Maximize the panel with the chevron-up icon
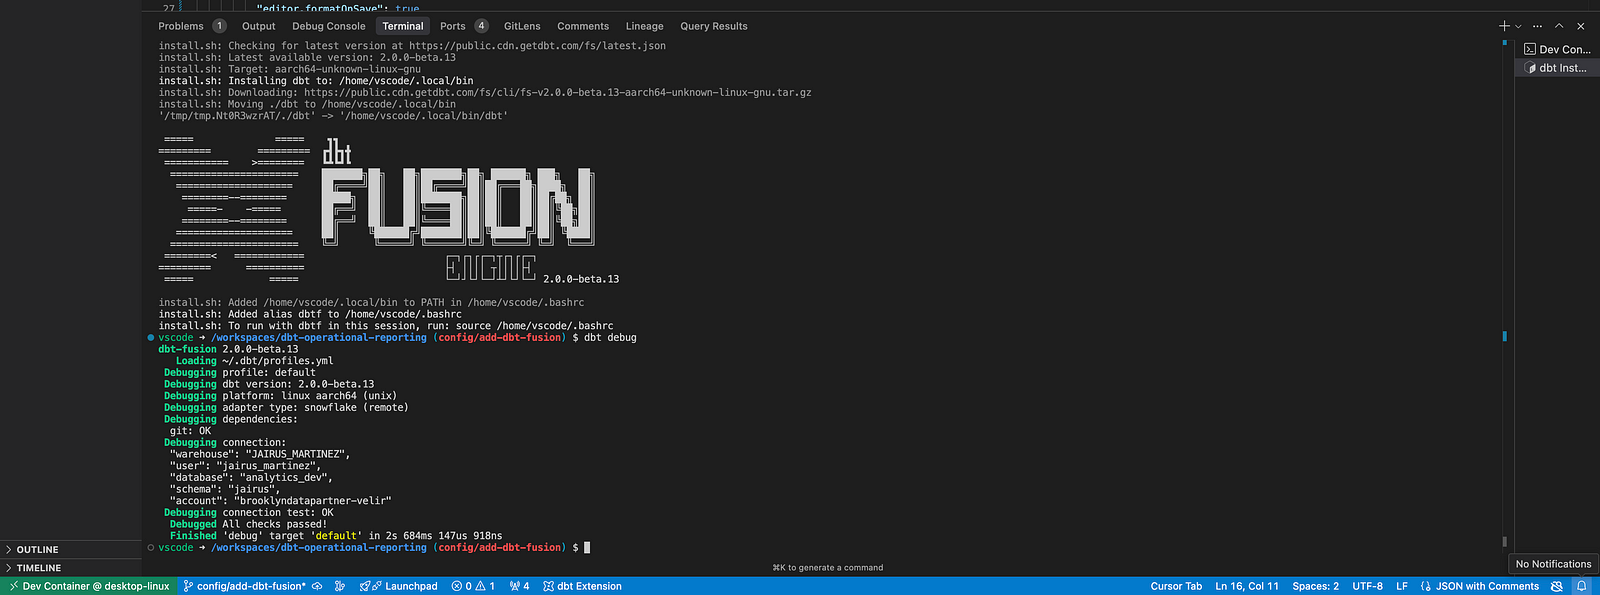 click(x=1559, y=26)
